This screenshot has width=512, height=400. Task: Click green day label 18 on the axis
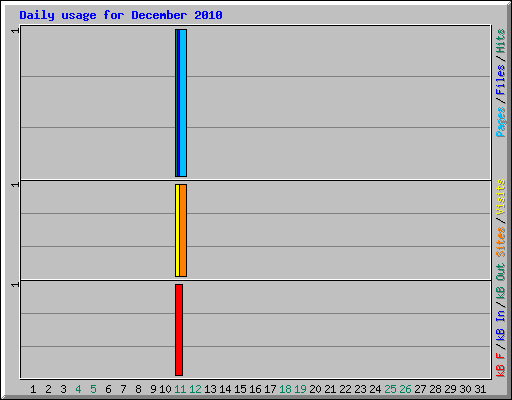[x=285, y=389]
